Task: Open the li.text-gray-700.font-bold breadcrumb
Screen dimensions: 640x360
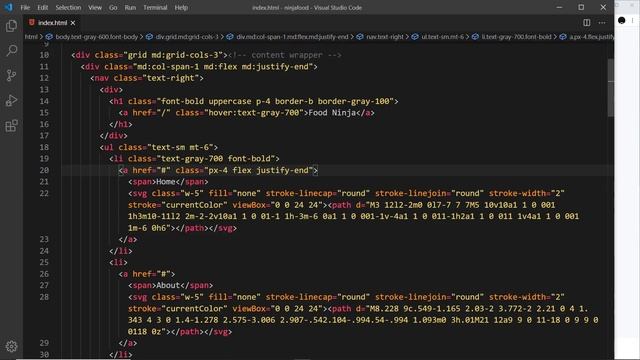Action: (512, 37)
